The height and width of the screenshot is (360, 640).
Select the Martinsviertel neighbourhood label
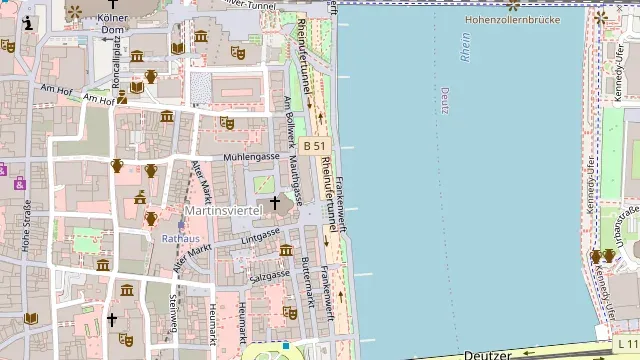pyautogui.click(x=223, y=211)
